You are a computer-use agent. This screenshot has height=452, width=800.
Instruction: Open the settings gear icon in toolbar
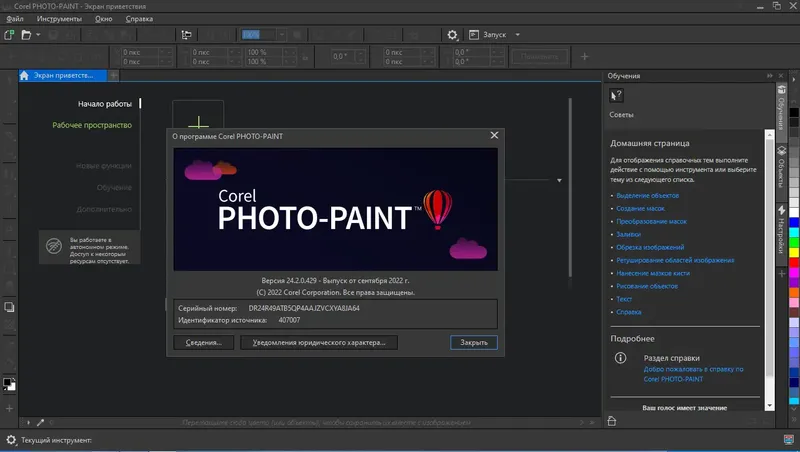(452, 34)
